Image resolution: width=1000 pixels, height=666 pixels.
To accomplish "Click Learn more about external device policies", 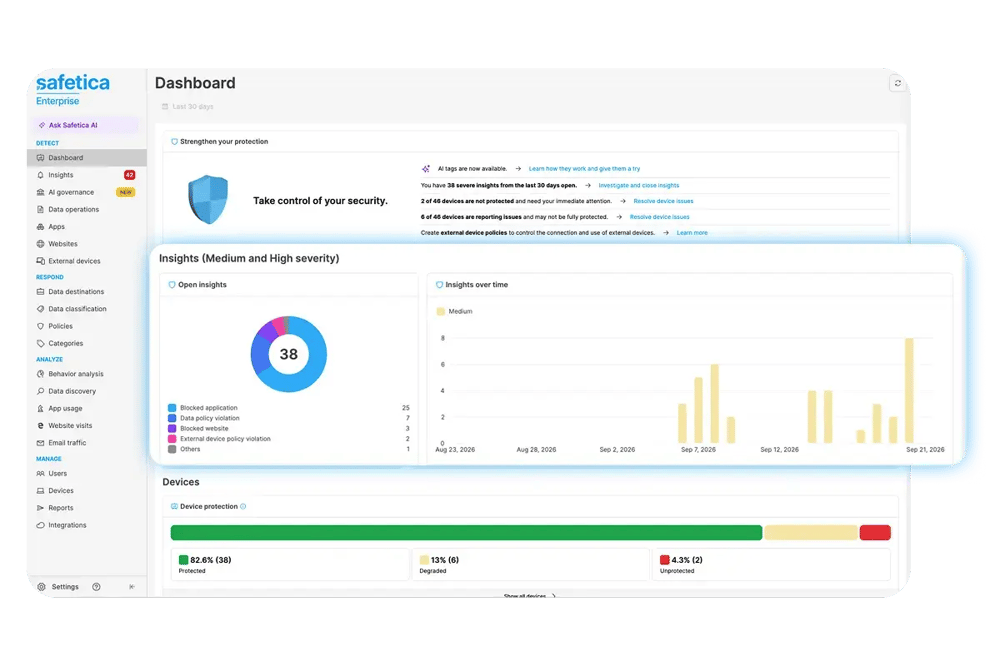I will click(692, 233).
